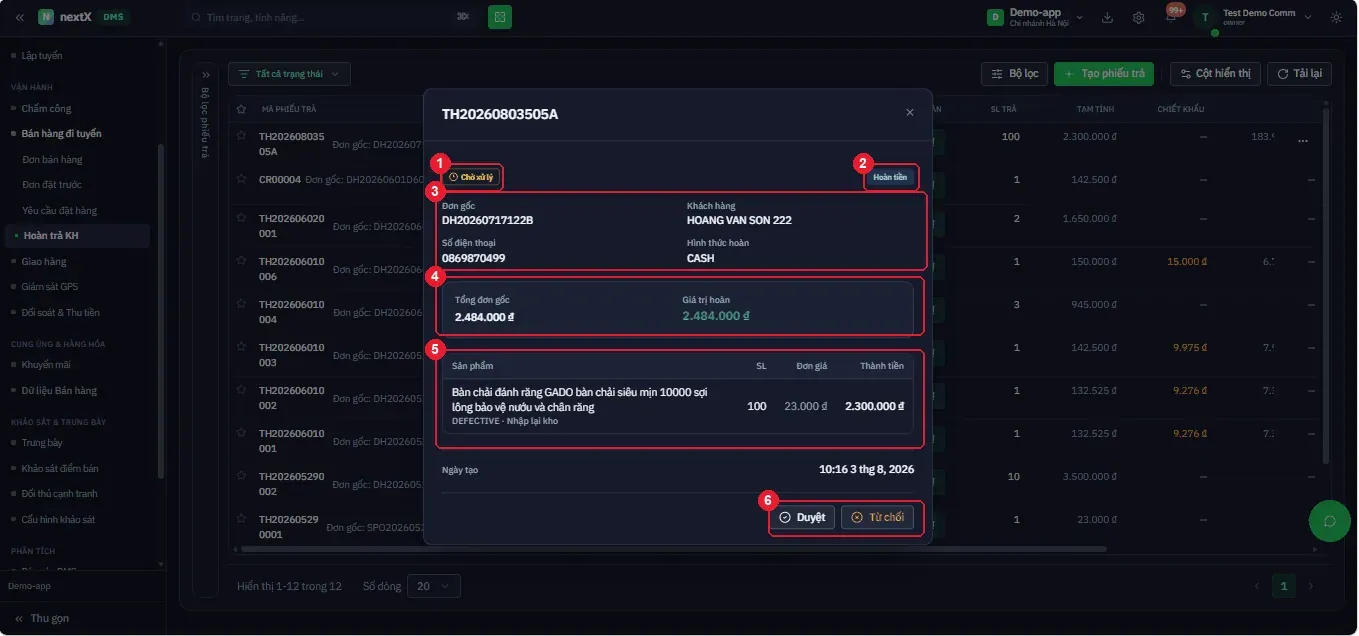Go to Khuyến mãi menu item
The width and height of the screenshot is (1359, 636).
[x=46, y=365]
